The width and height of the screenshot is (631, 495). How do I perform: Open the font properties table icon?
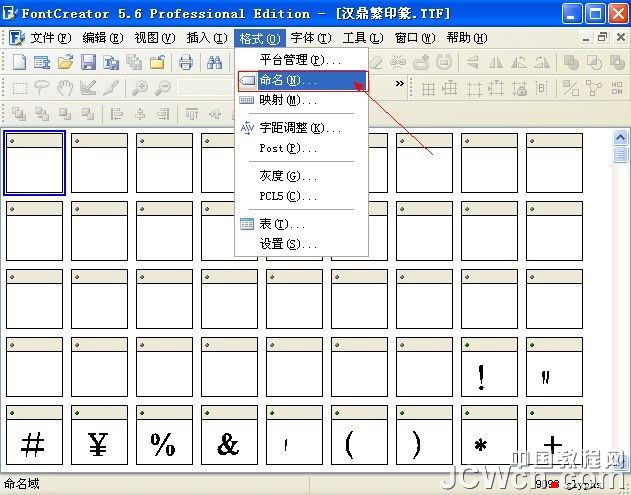pos(42,62)
